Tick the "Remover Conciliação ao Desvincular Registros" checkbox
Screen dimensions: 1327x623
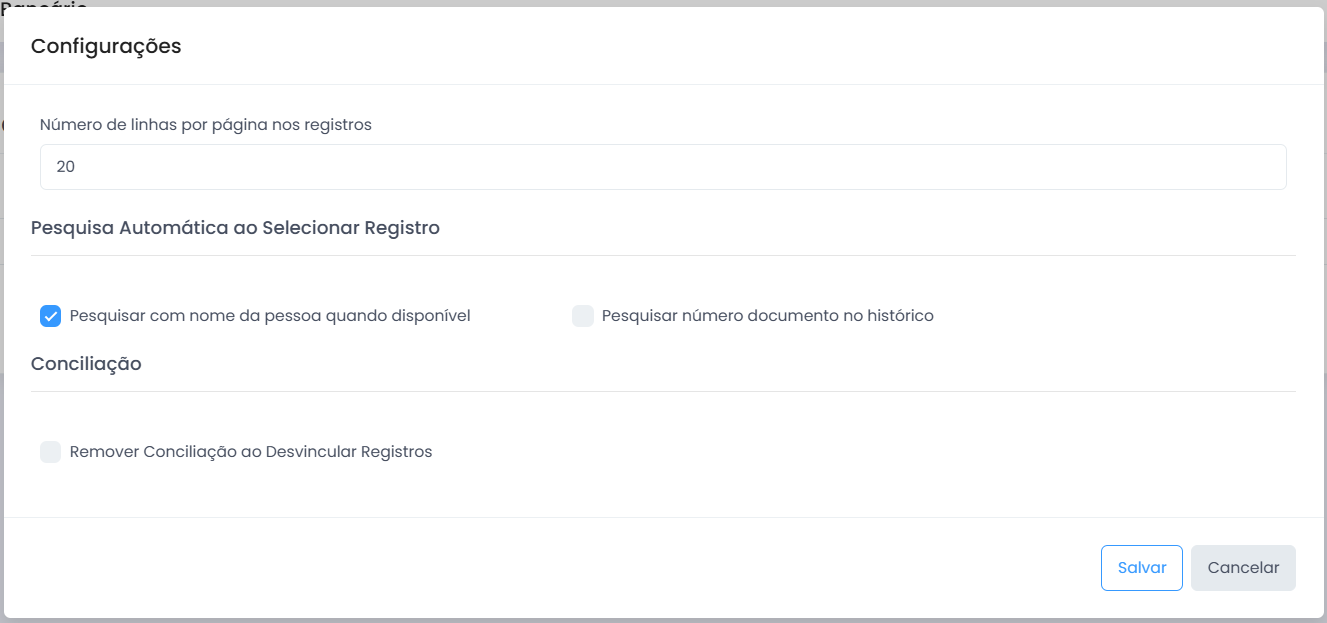point(51,452)
